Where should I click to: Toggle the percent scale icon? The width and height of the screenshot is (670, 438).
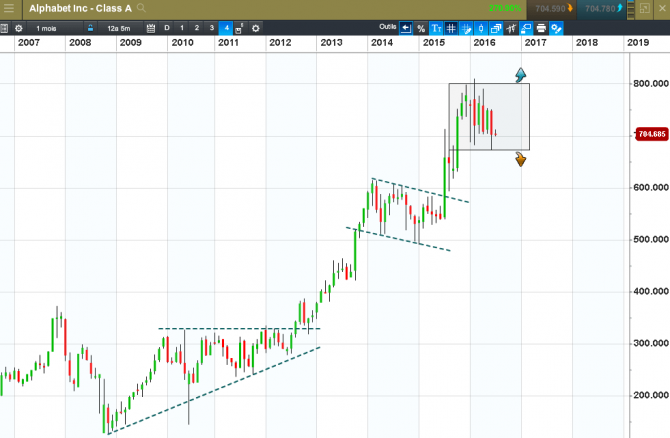point(421,29)
